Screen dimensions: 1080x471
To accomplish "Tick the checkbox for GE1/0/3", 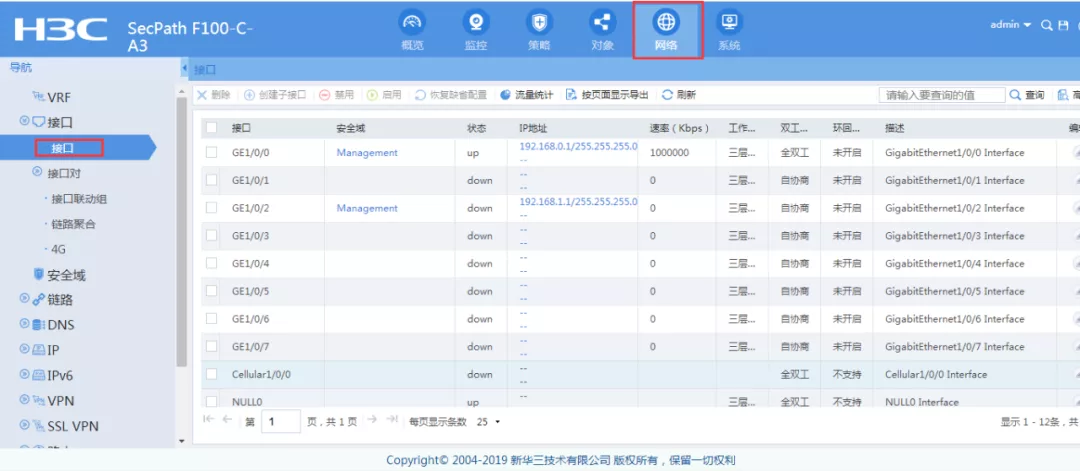I will pyautogui.click(x=211, y=236).
